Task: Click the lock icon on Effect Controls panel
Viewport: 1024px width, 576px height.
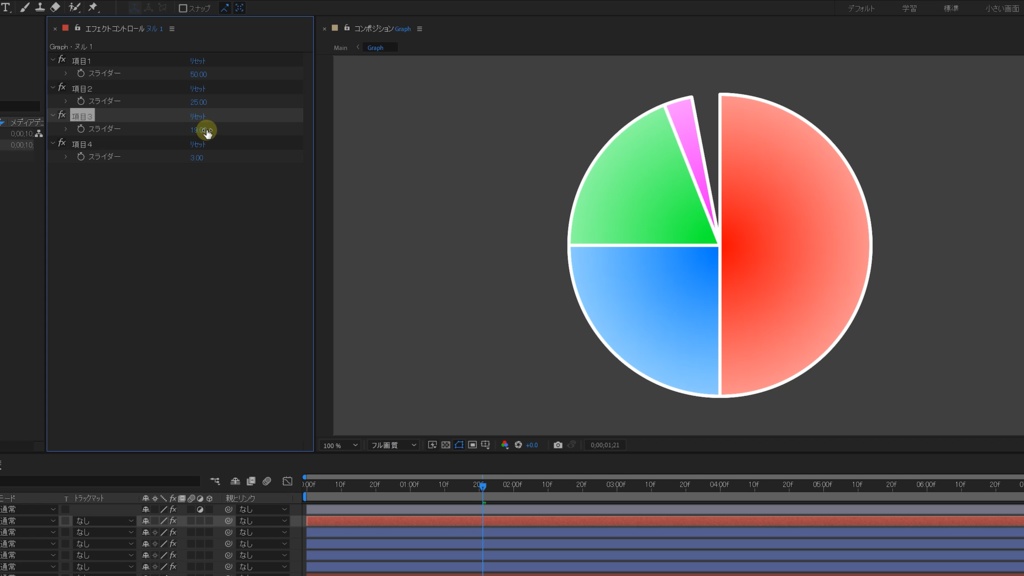Action: point(77,28)
